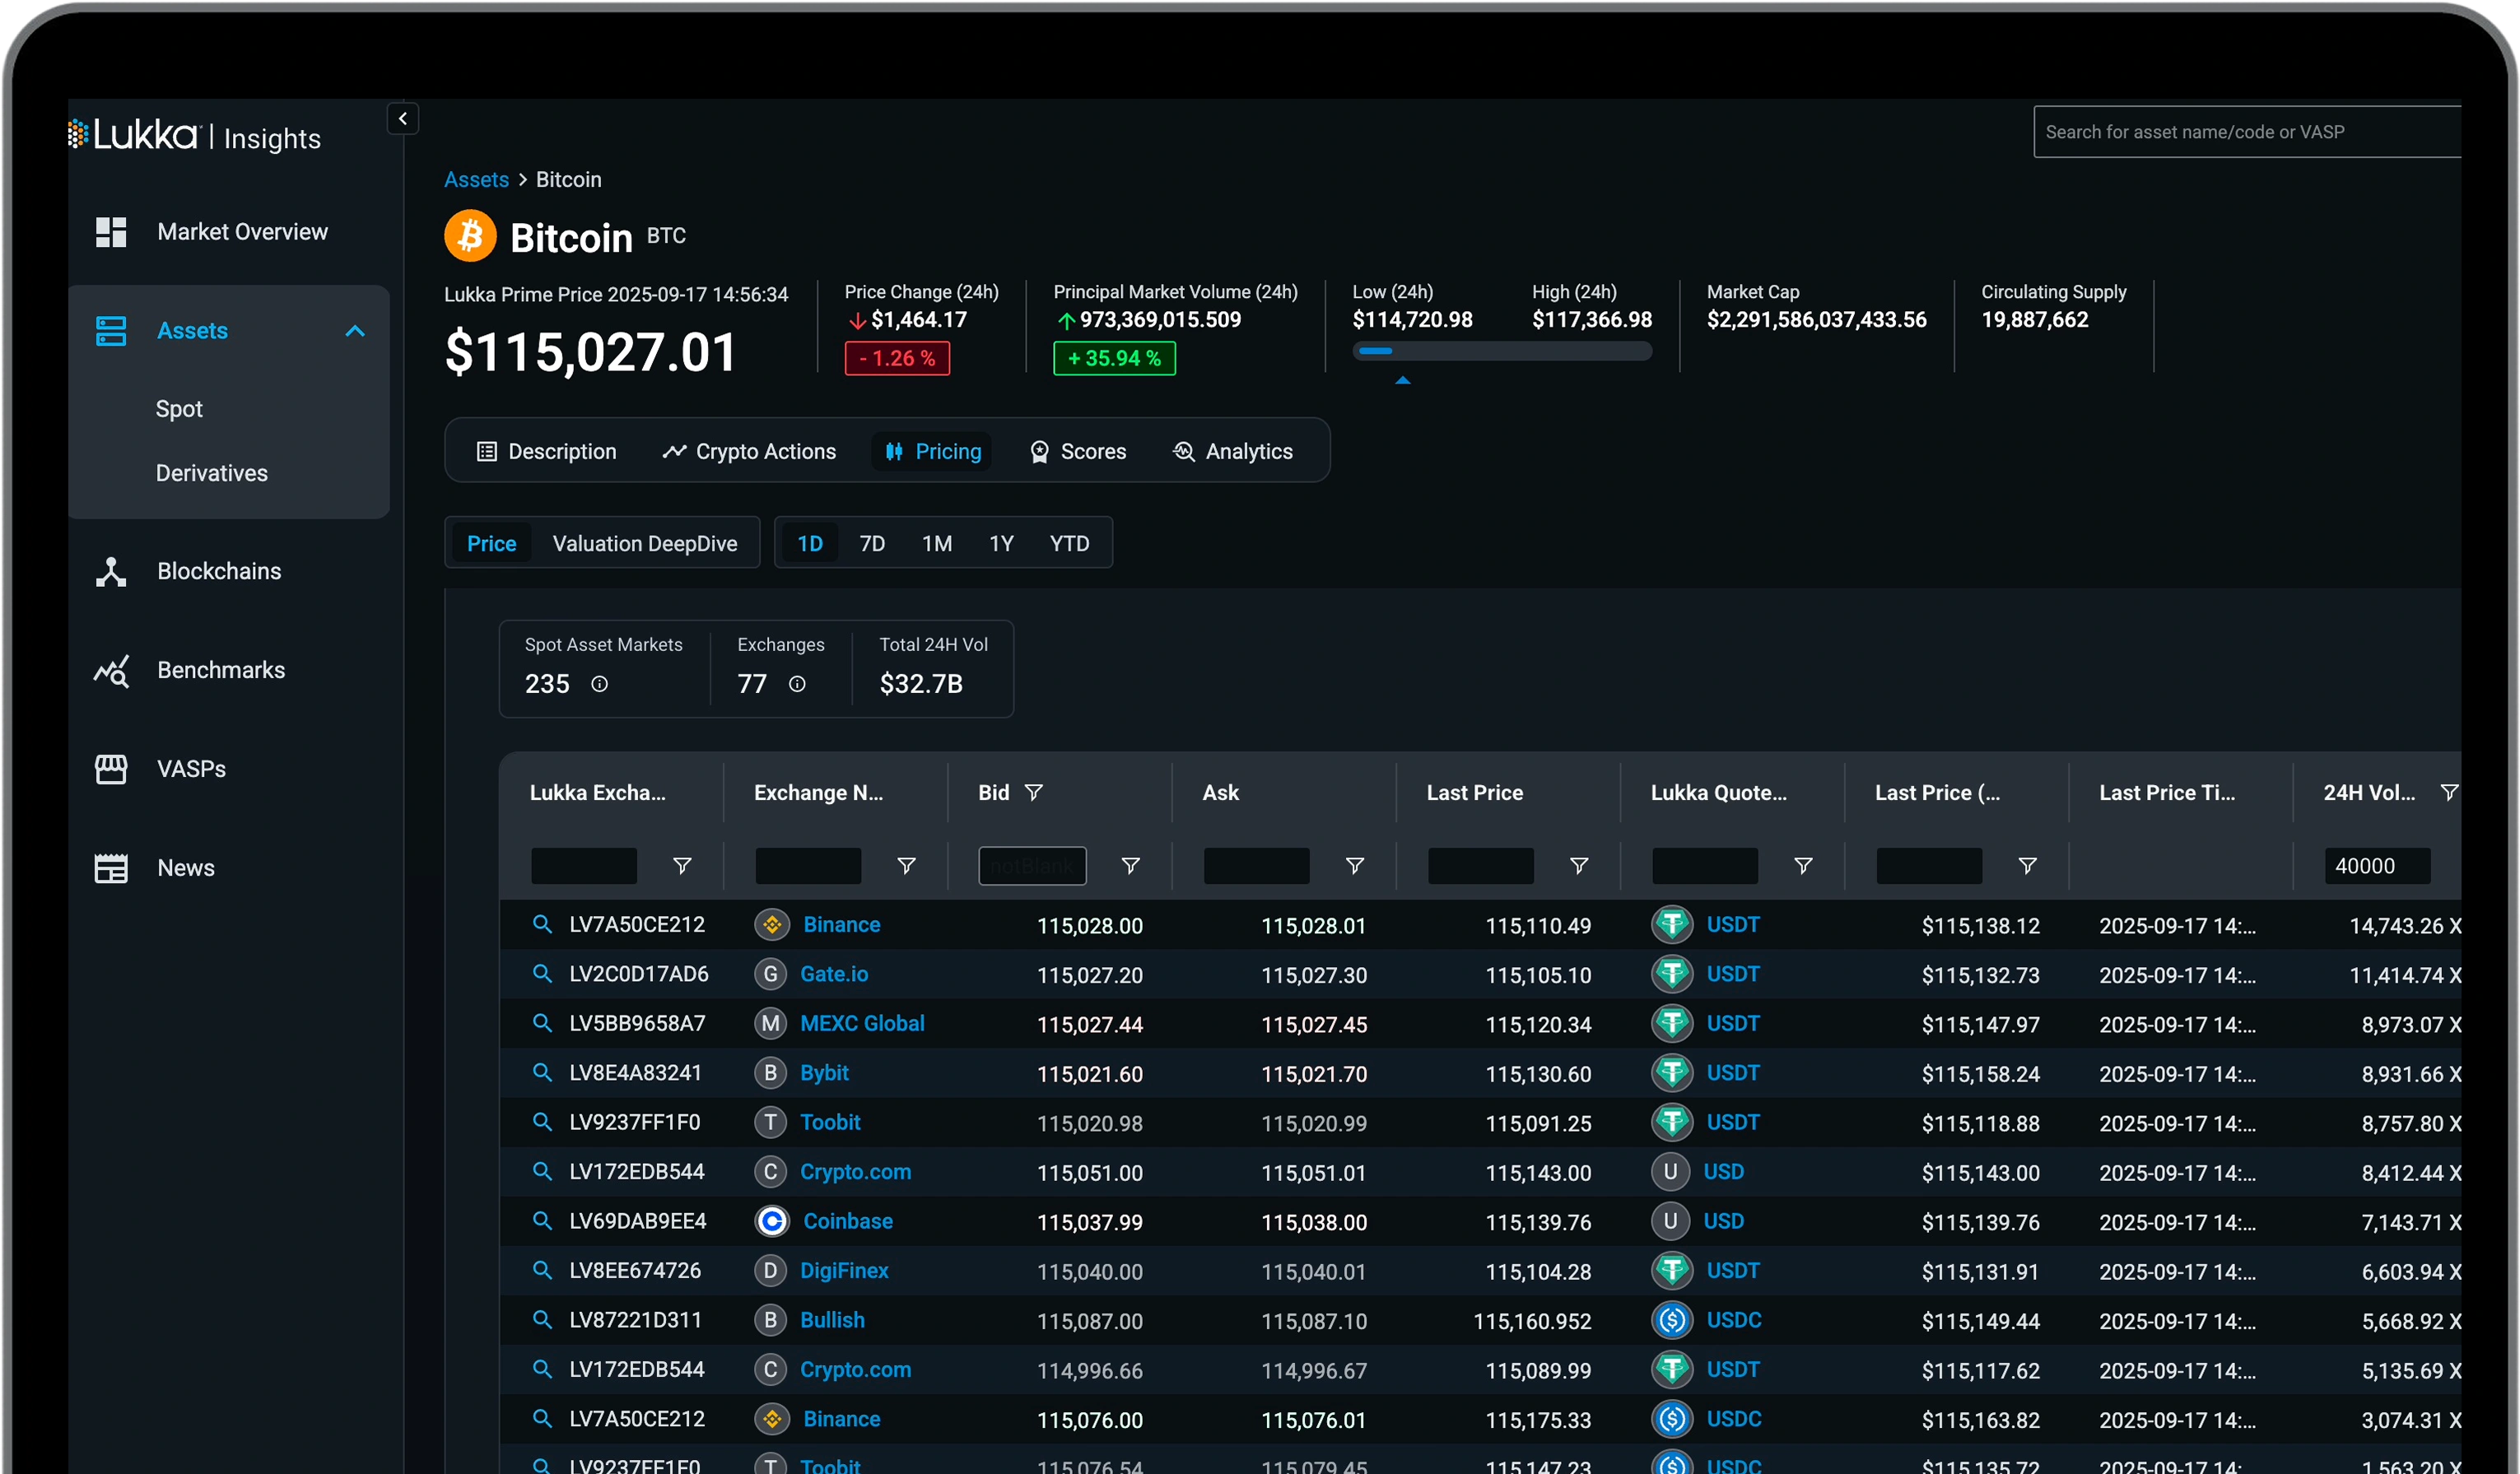Click the Exchange Name filter input
The image size is (2520, 1474).
[x=808, y=866]
